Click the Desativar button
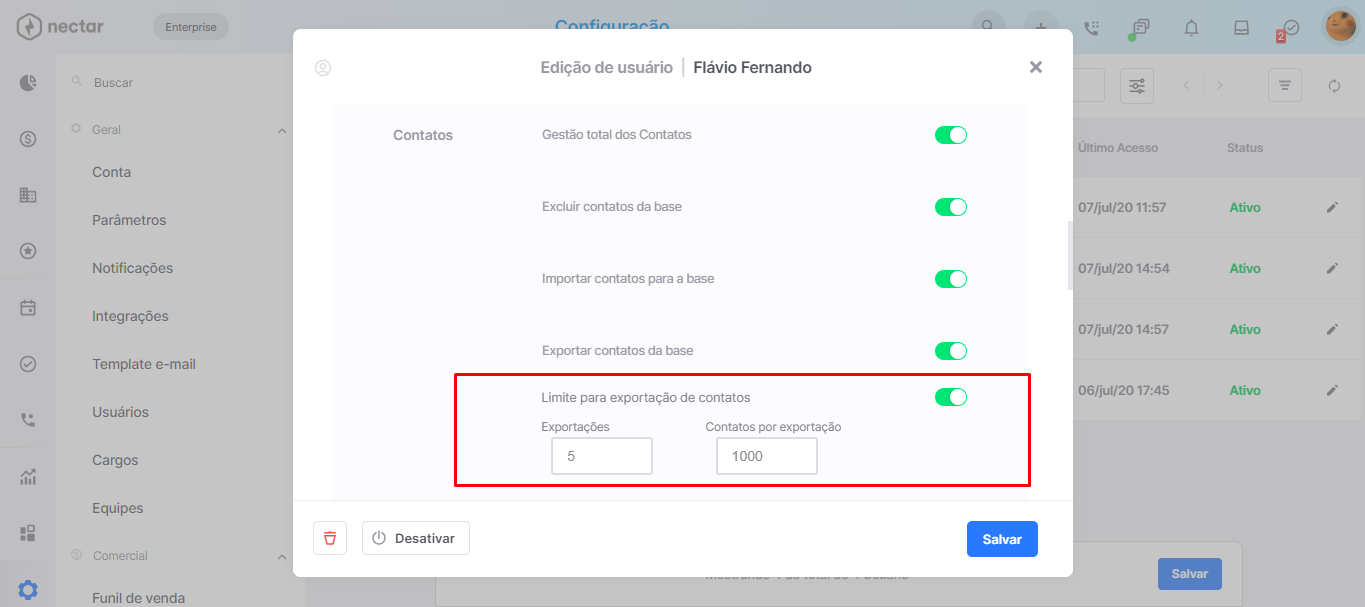This screenshot has width=1365, height=607. tap(416, 538)
